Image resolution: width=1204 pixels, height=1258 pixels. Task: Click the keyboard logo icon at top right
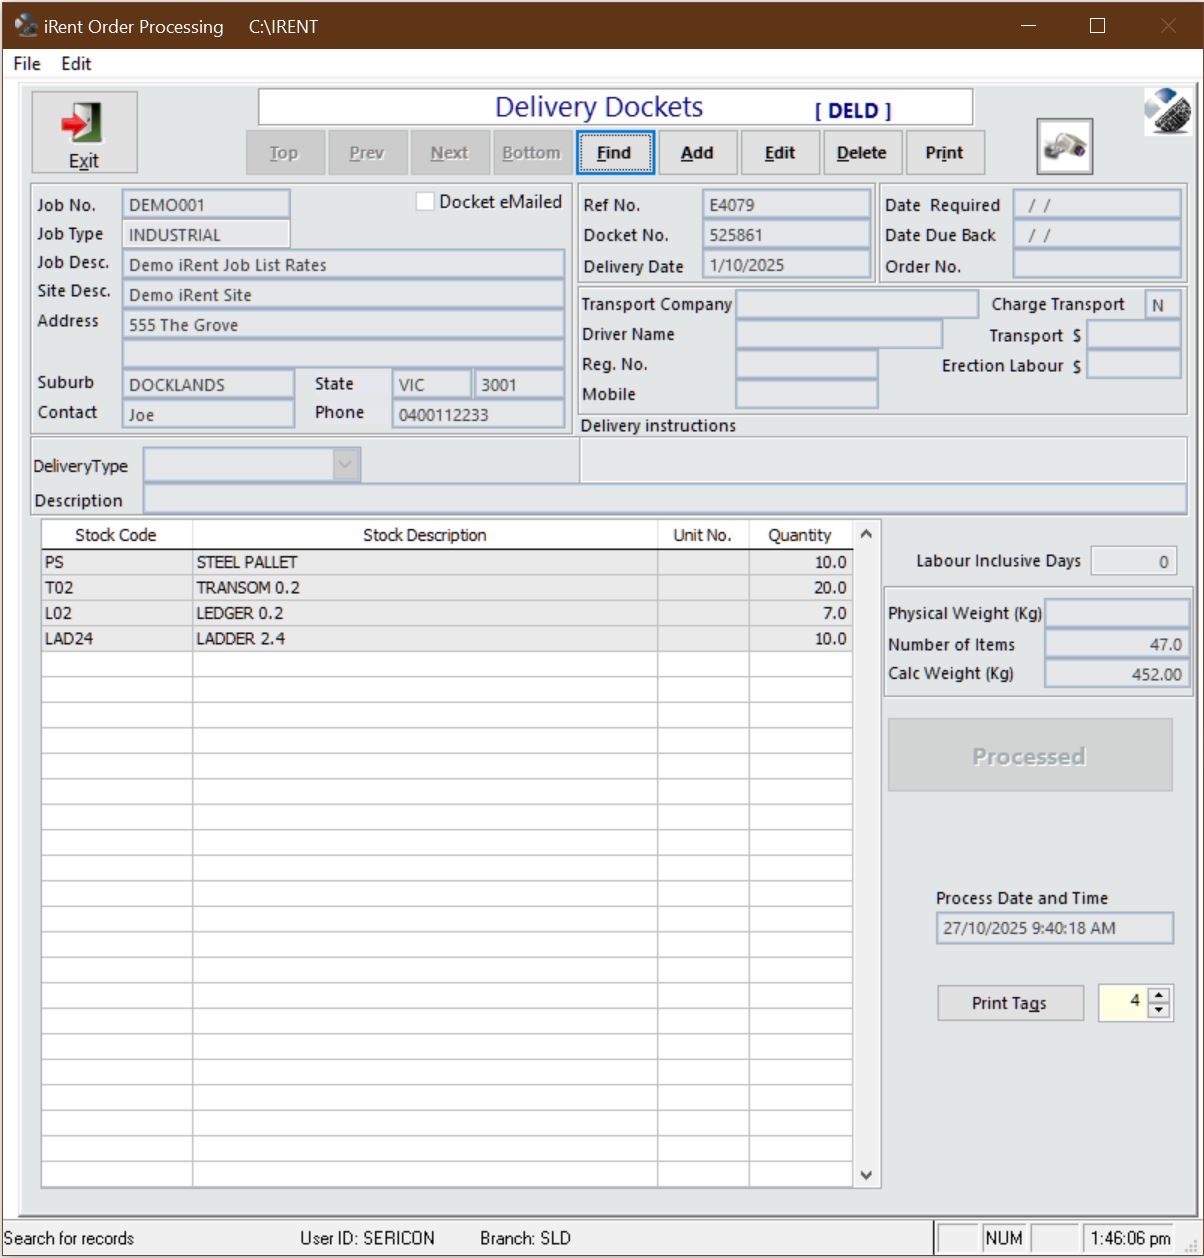coord(1167,111)
